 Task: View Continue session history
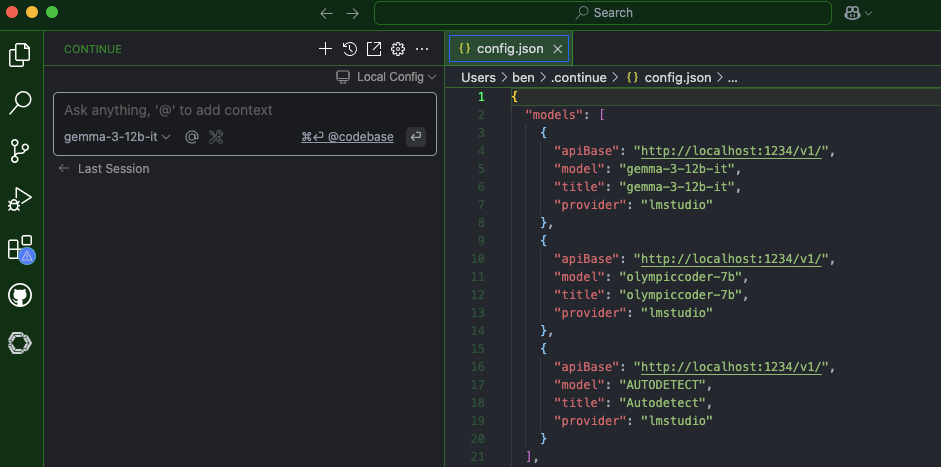click(x=349, y=49)
